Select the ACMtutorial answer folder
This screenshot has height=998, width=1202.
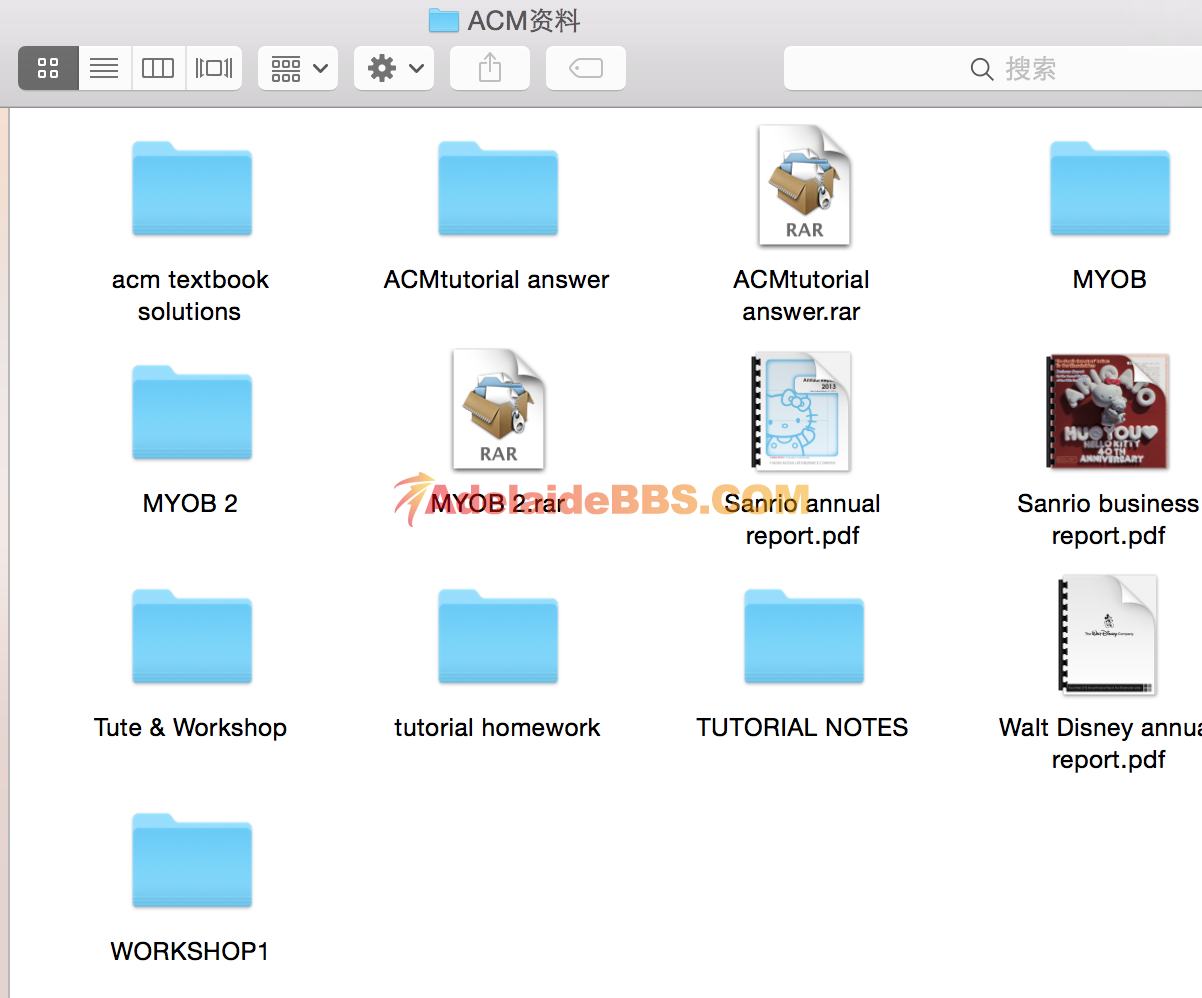[497, 189]
